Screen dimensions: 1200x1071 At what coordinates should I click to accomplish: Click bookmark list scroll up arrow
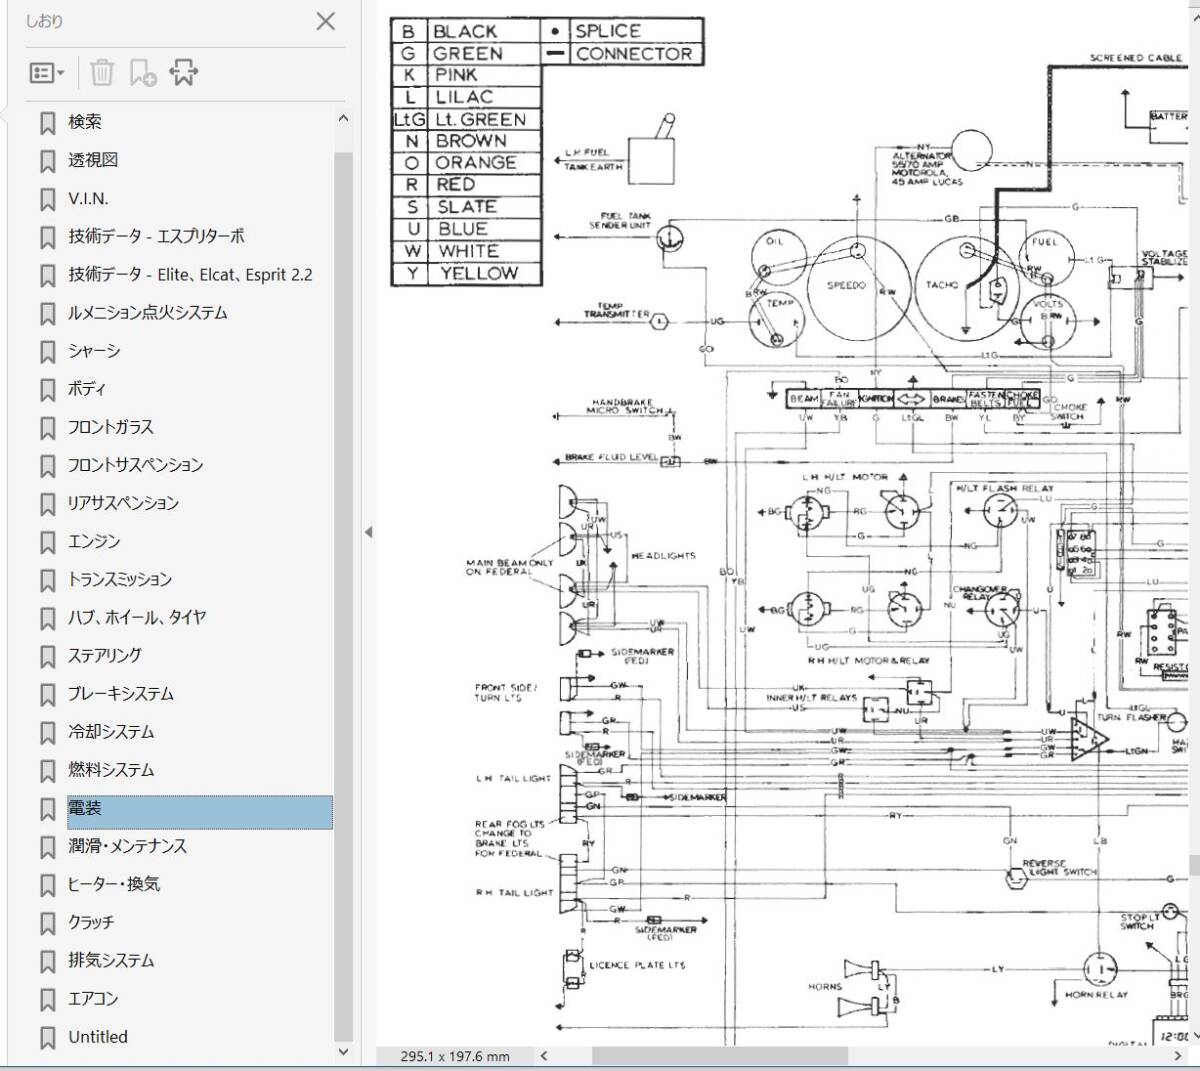click(x=344, y=118)
